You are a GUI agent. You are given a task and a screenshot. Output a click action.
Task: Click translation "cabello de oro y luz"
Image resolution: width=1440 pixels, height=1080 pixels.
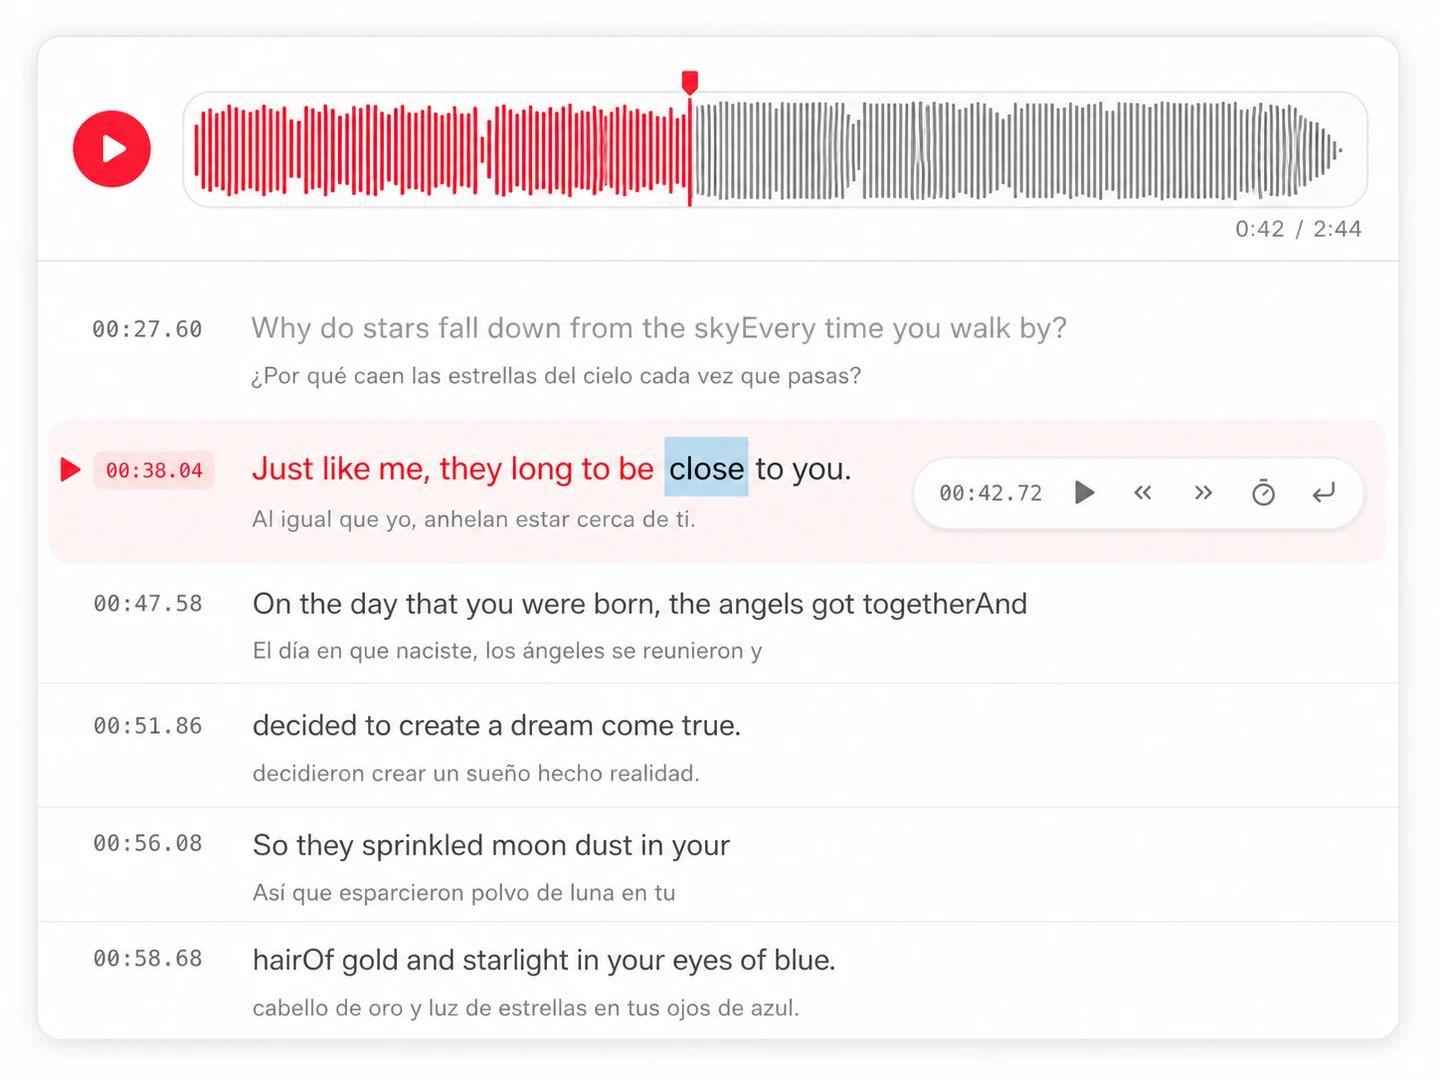(x=357, y=1008)
